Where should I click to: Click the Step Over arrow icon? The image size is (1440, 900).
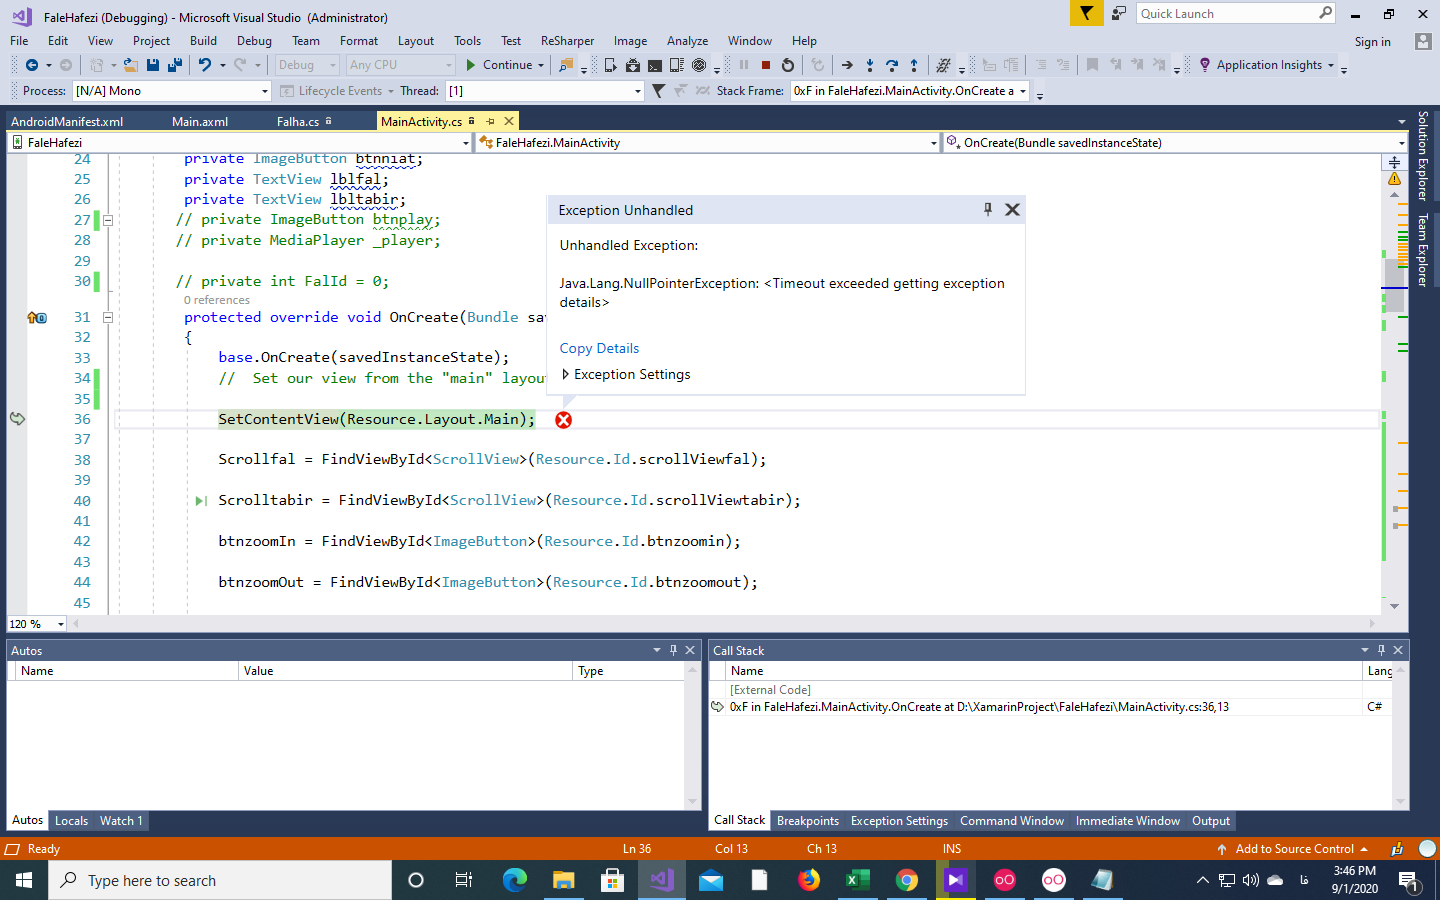coord(892,65)
